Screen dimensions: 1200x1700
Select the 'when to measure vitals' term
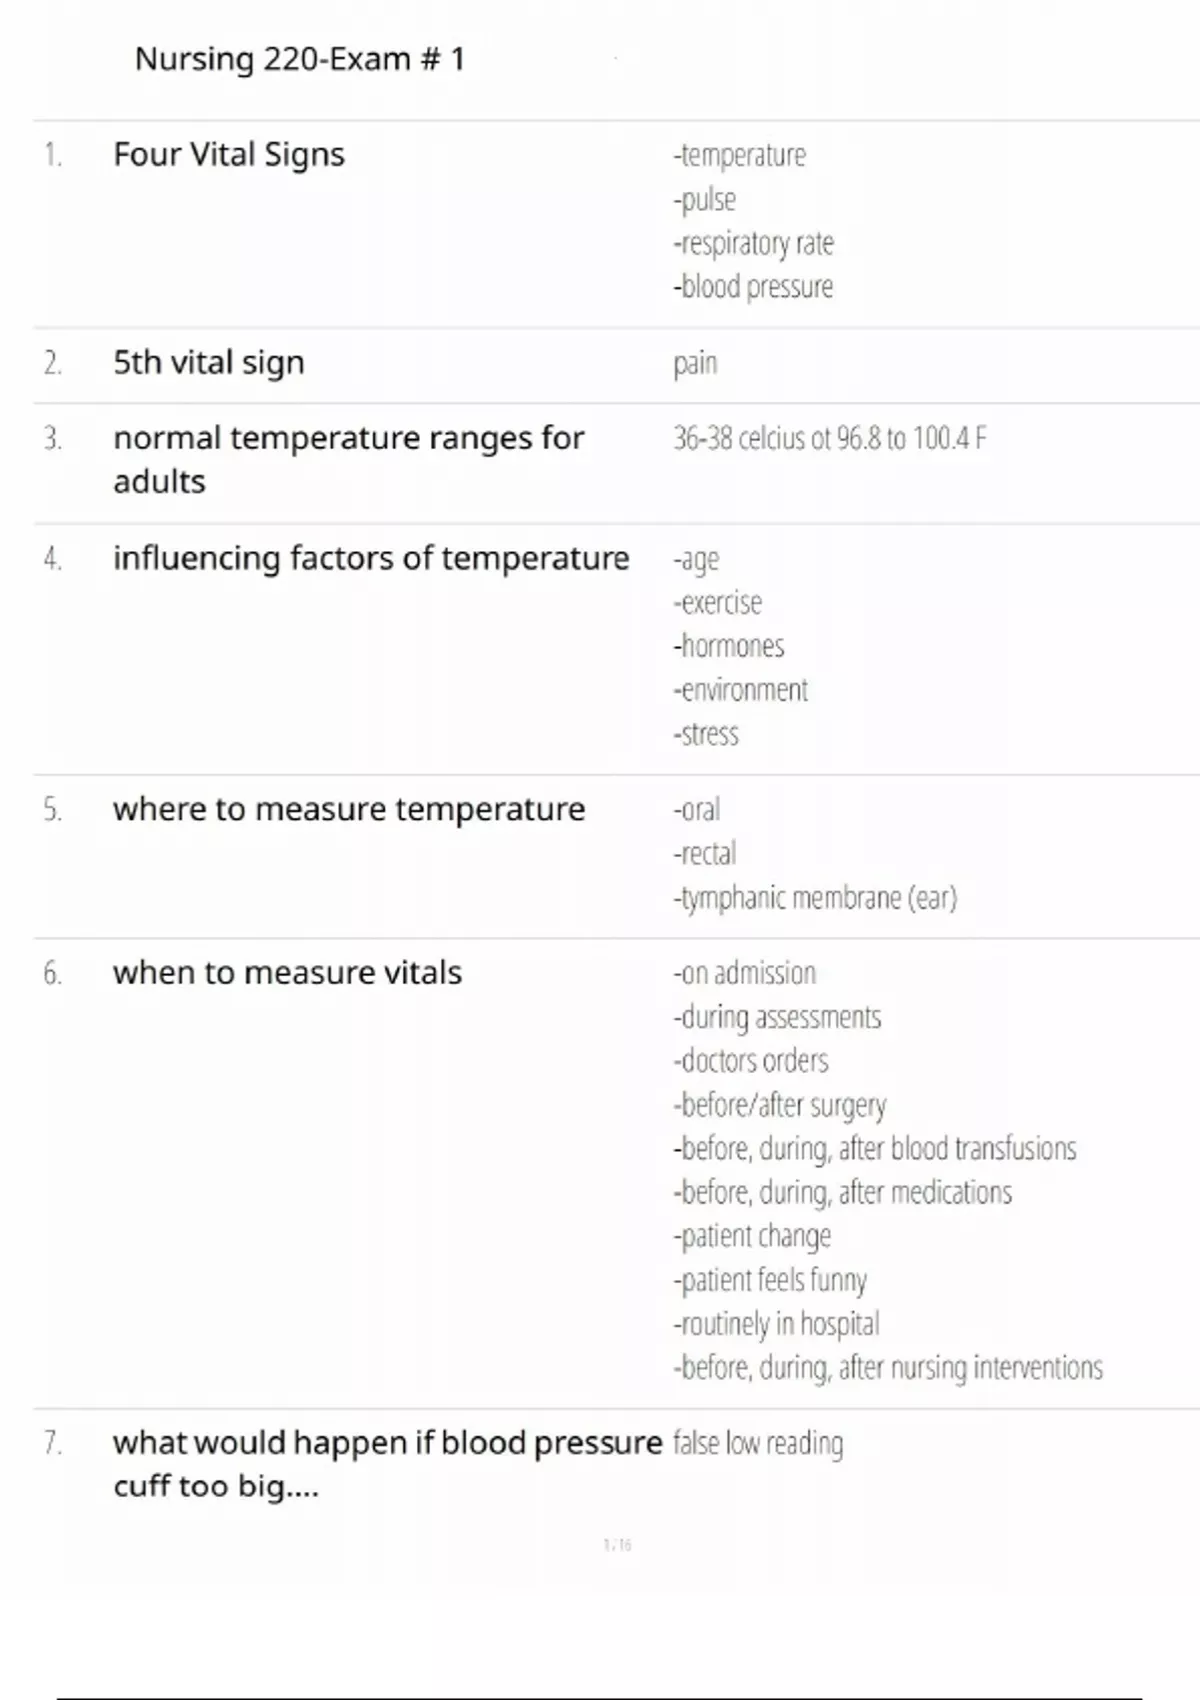[x=287, y=973]
